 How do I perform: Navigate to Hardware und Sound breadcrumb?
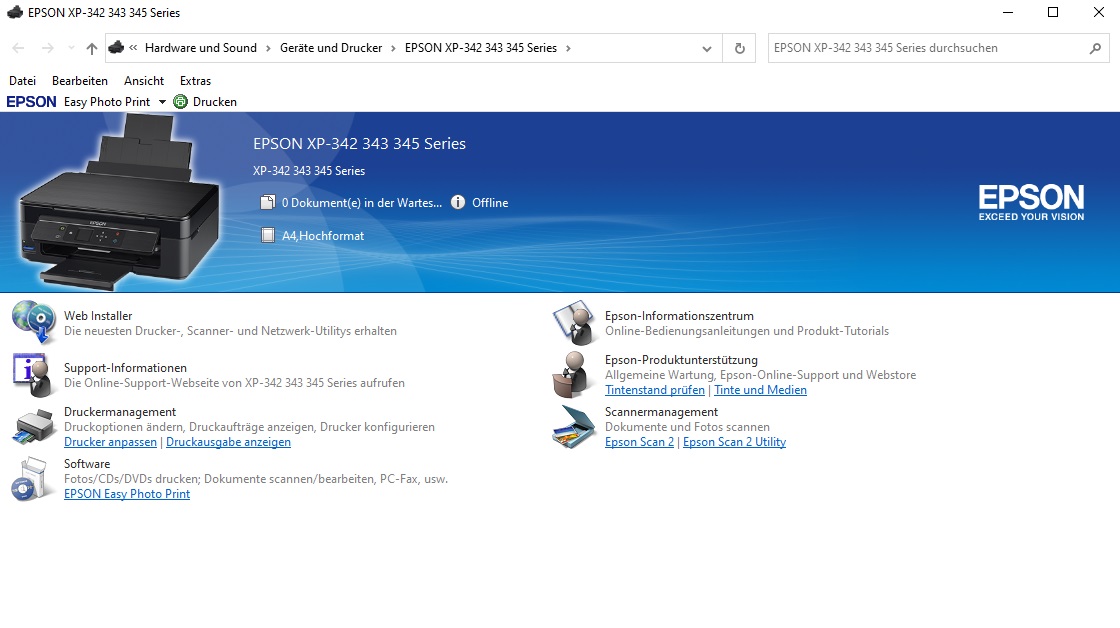201,48
